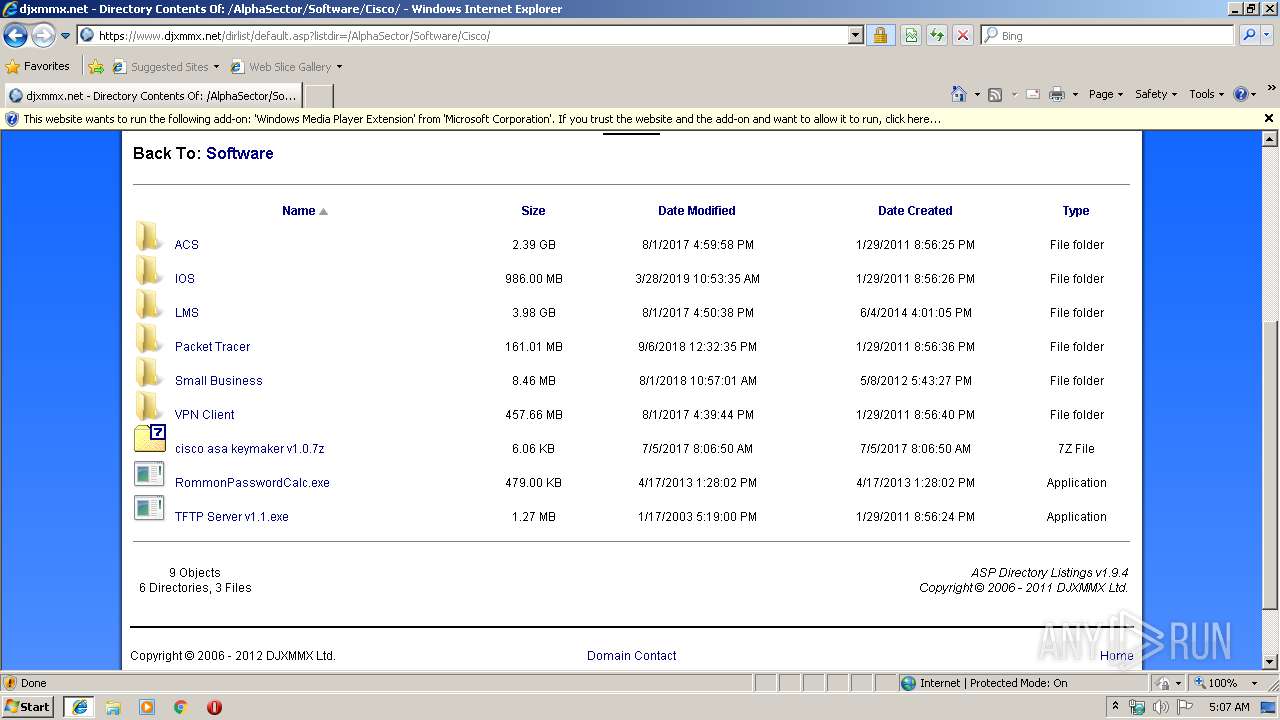Open Chrome from the taskbar

pos(181,707)
